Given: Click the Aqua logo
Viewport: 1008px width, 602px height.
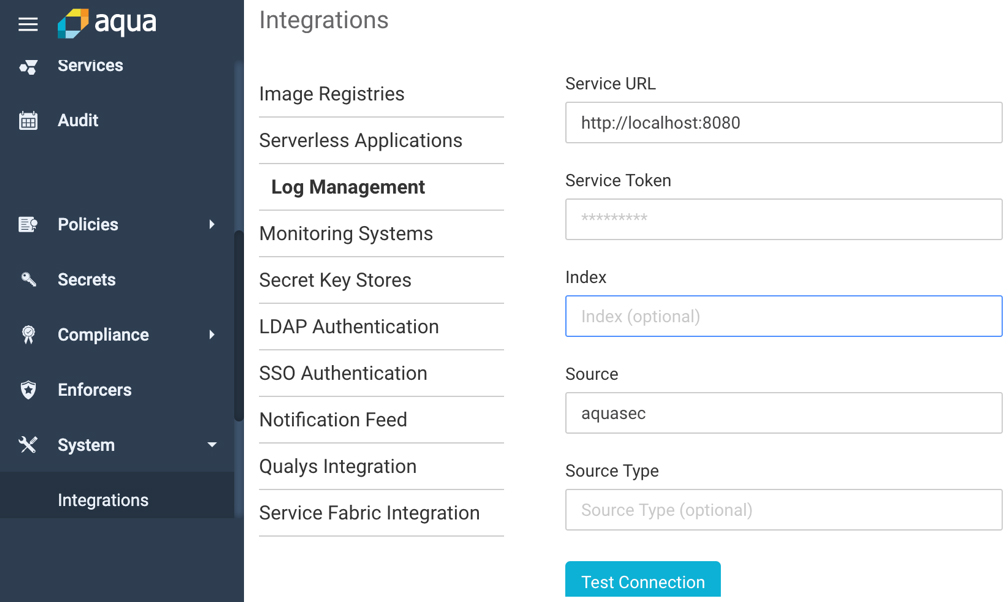Looking at the screenshot, I should (x=107, y=23).
